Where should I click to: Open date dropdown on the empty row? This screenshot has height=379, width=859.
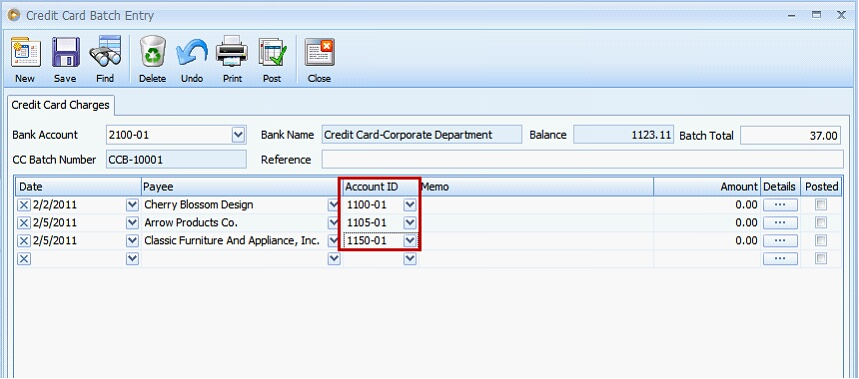132,259
